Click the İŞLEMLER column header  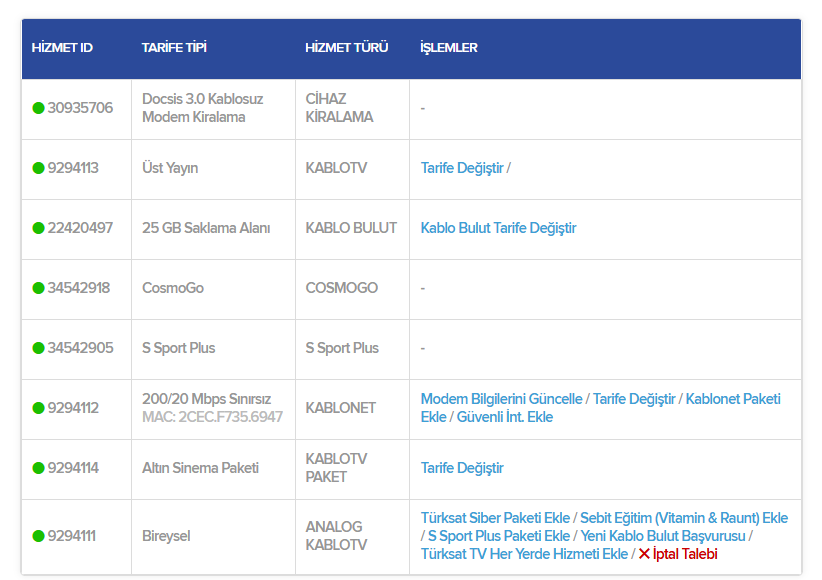pos(449,48)
